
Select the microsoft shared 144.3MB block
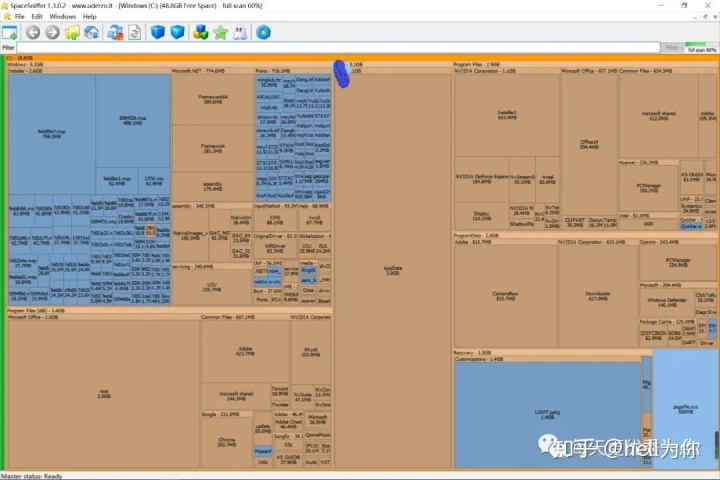[236, 396]
